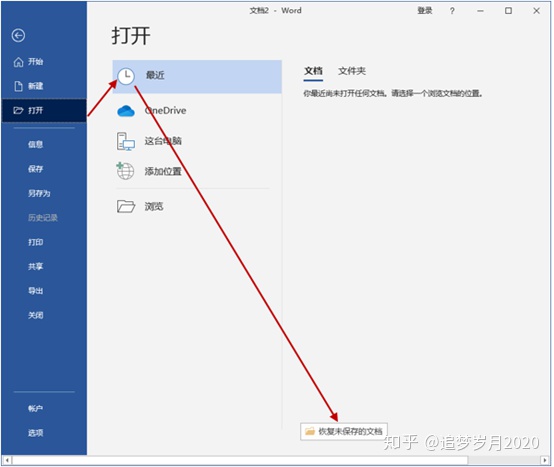This screenshot has height=467, width=554.
Task: Open the 打印 page
Action: pyautogui.click(x=44, y=242)
